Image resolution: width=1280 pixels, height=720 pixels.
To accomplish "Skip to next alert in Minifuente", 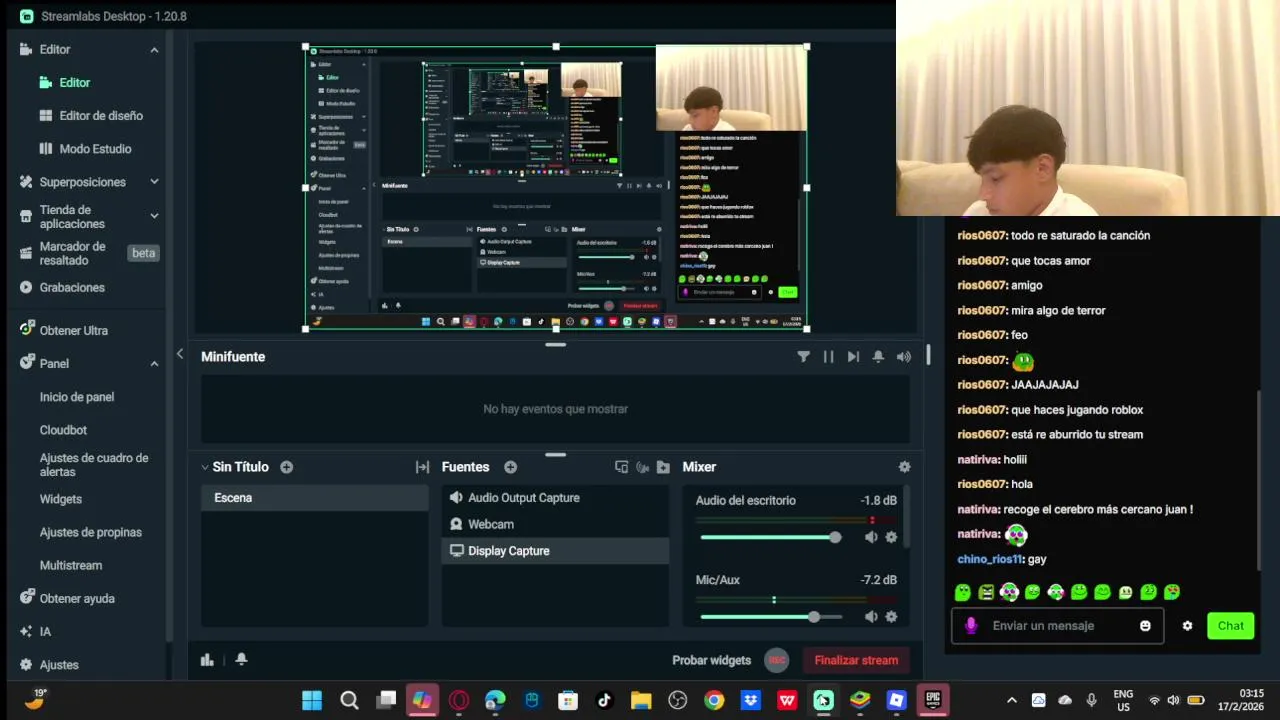I will pos(853,356).
